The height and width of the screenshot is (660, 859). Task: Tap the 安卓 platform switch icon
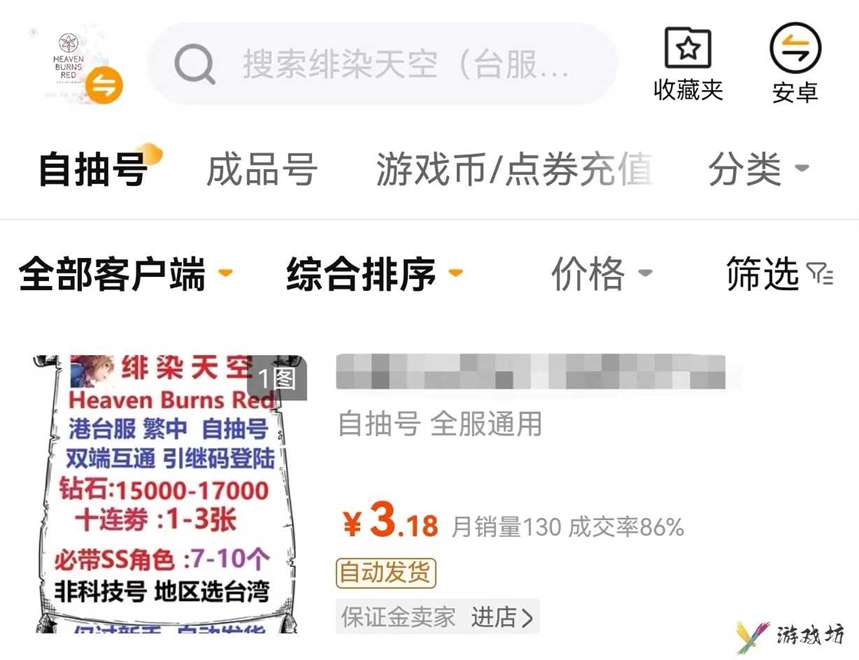(x=795, y=48)
